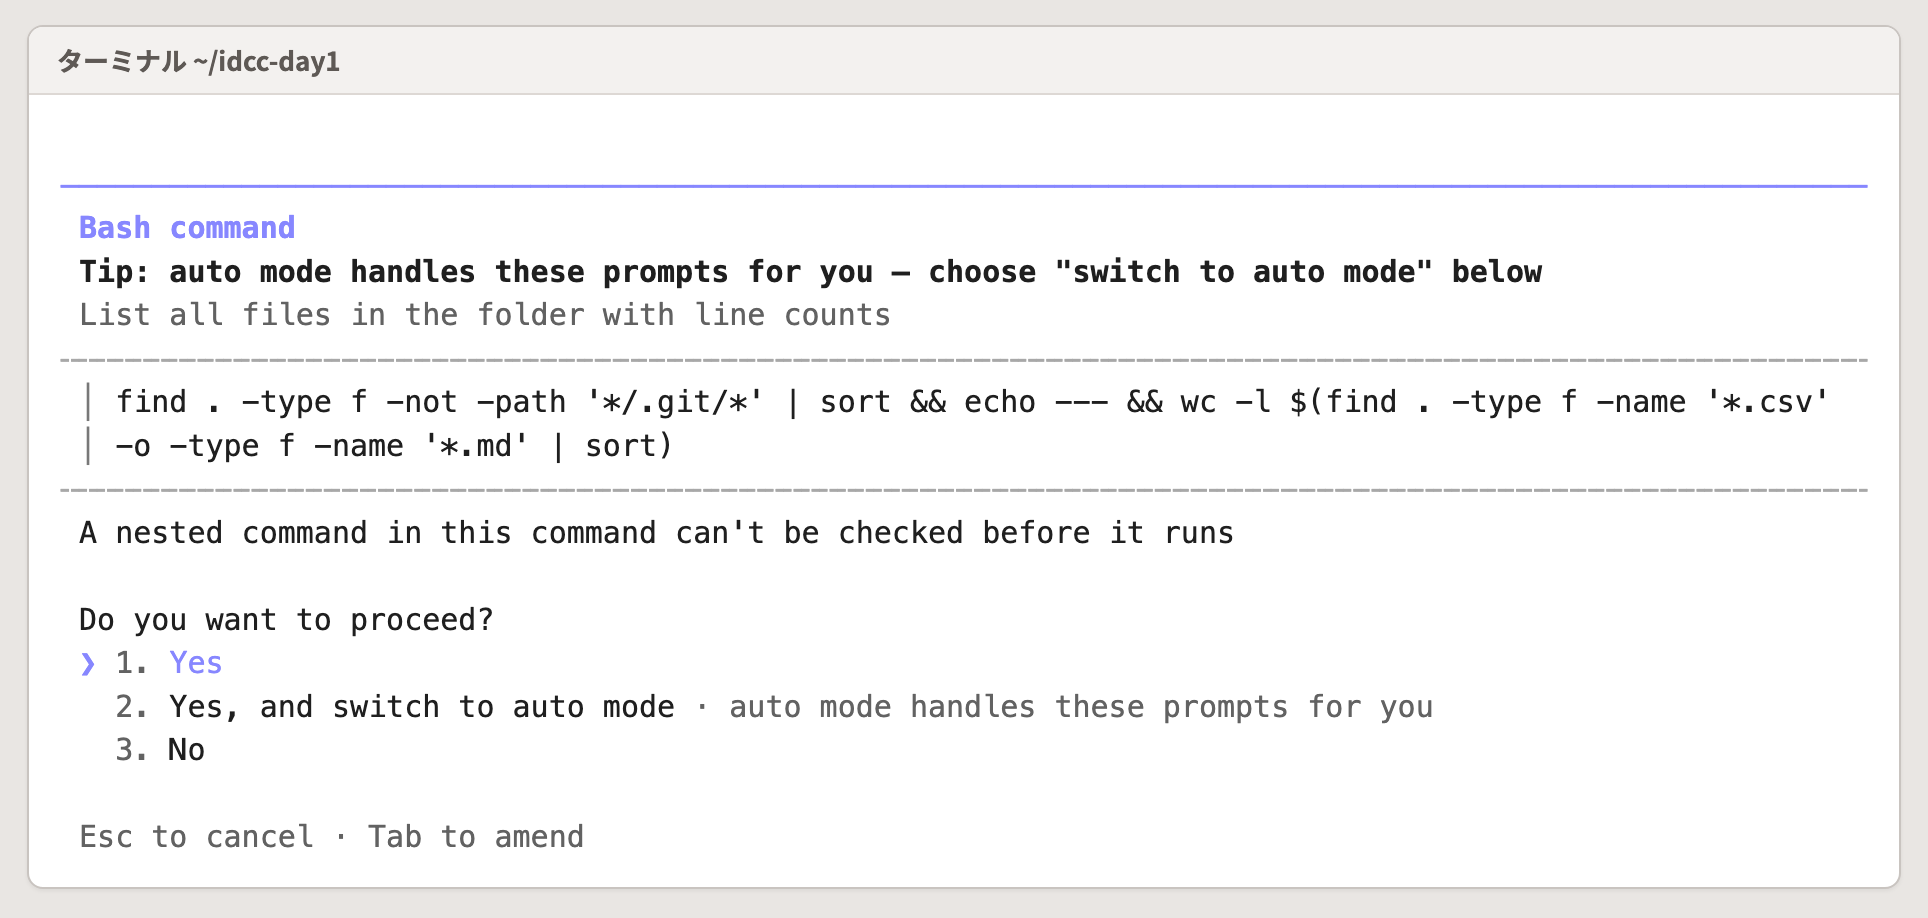The height and width of the screenshot is (918, 1928).
Task: Click the Bash command heading
Action: coord(187,228)
